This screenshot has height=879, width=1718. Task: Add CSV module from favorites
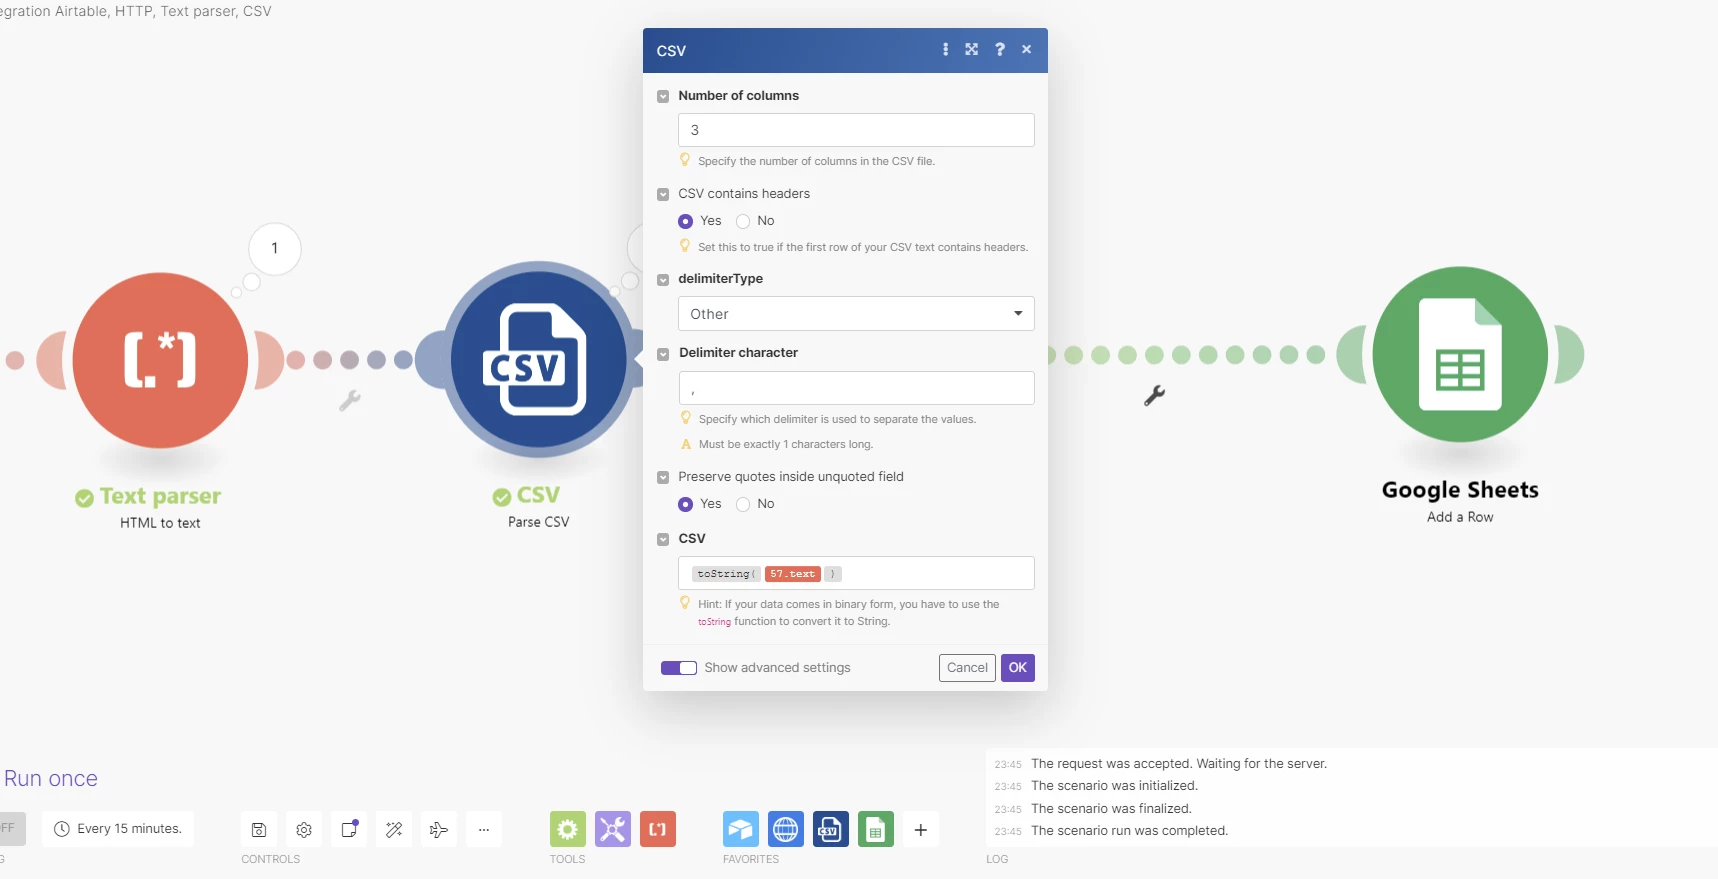[831, 829]
